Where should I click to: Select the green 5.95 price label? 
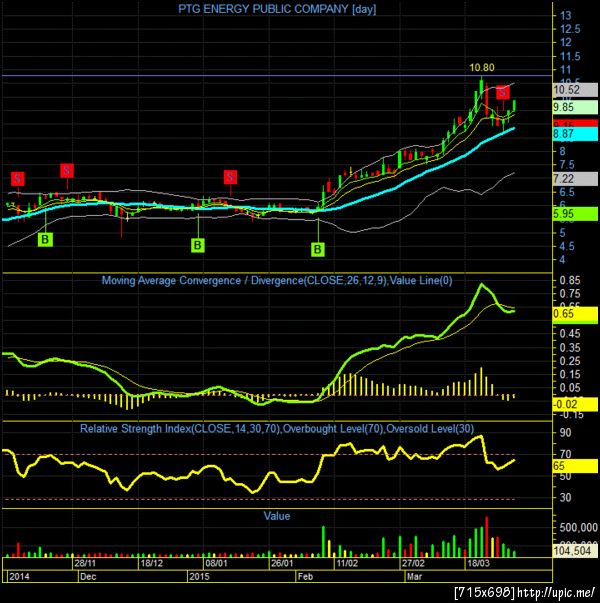575,214
